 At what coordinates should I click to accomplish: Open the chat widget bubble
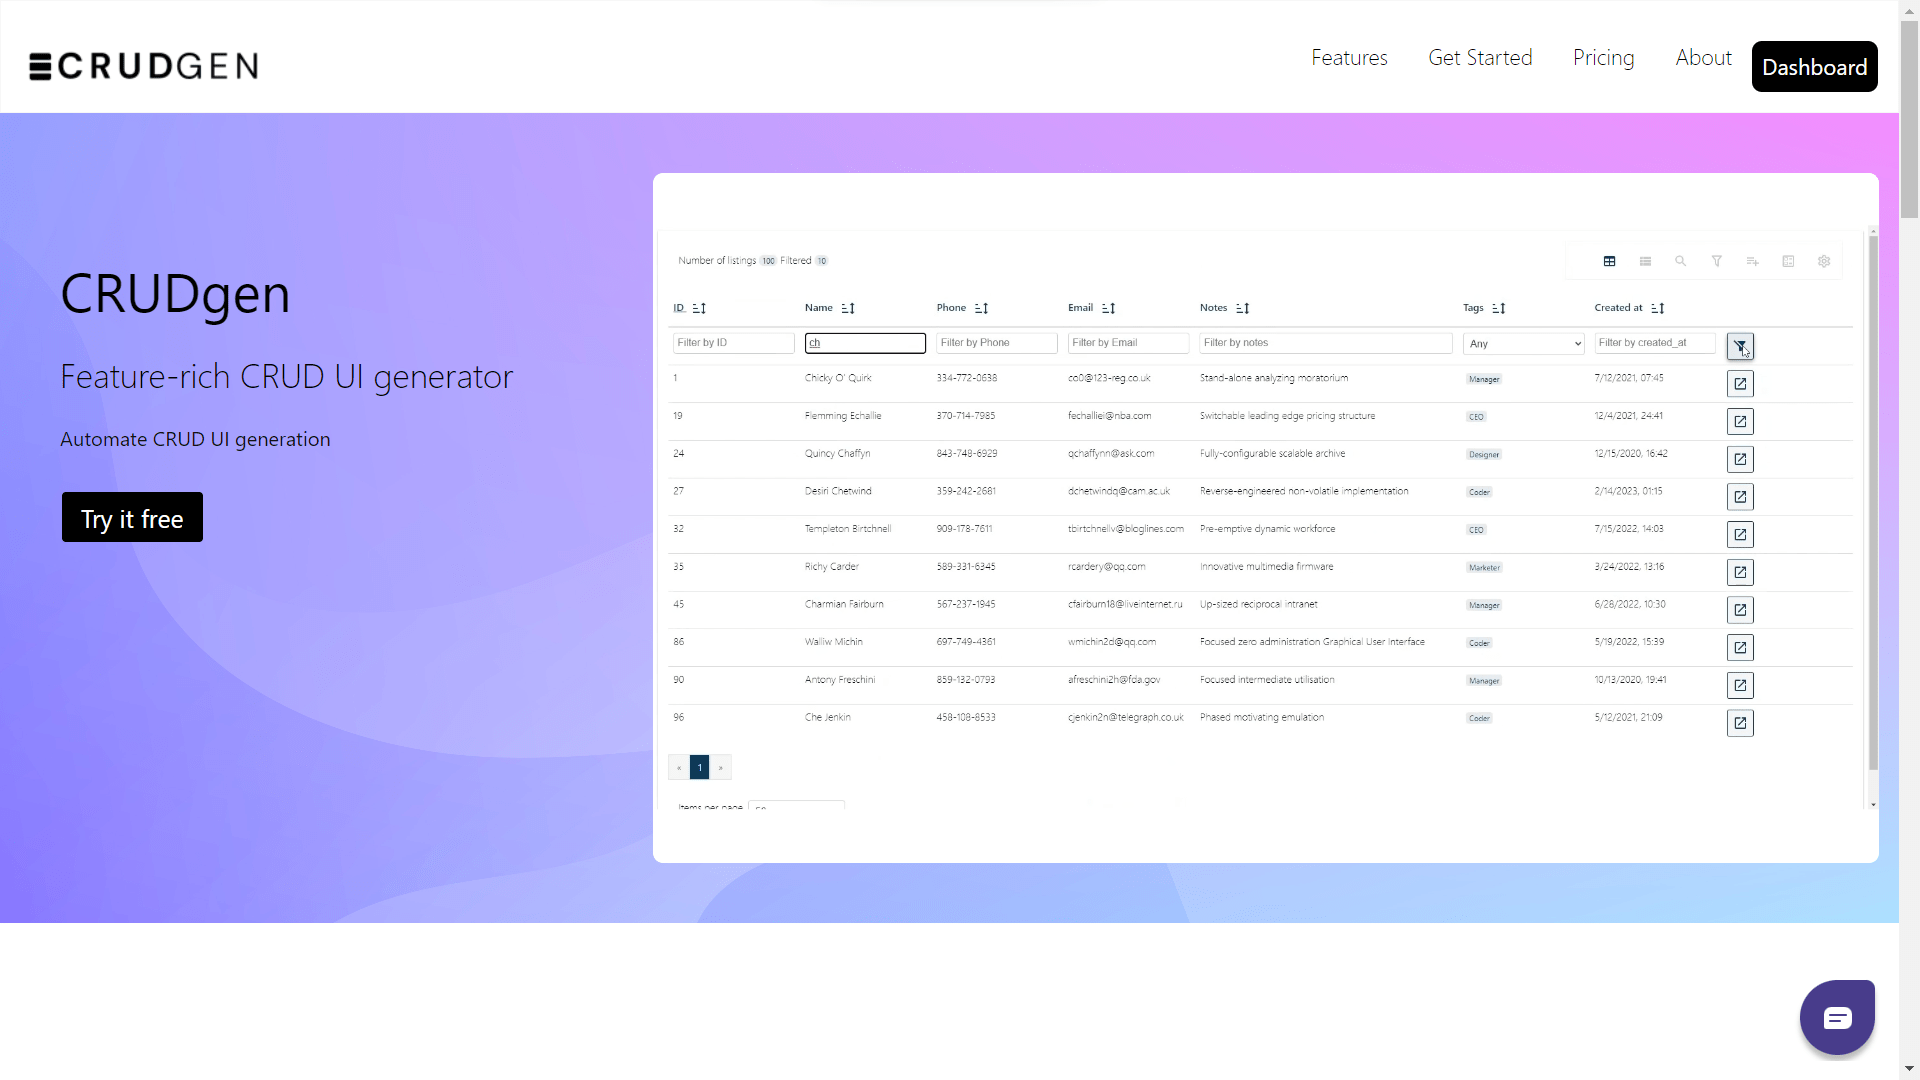pyautogui.click(x=1837, y=1018)
